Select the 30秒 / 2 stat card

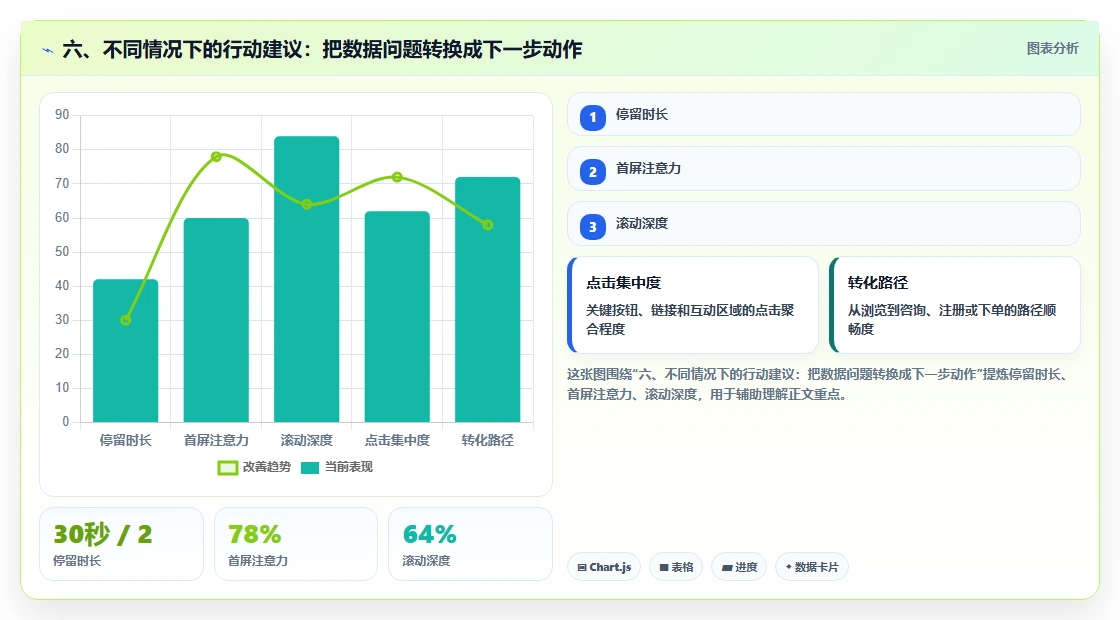121,544
